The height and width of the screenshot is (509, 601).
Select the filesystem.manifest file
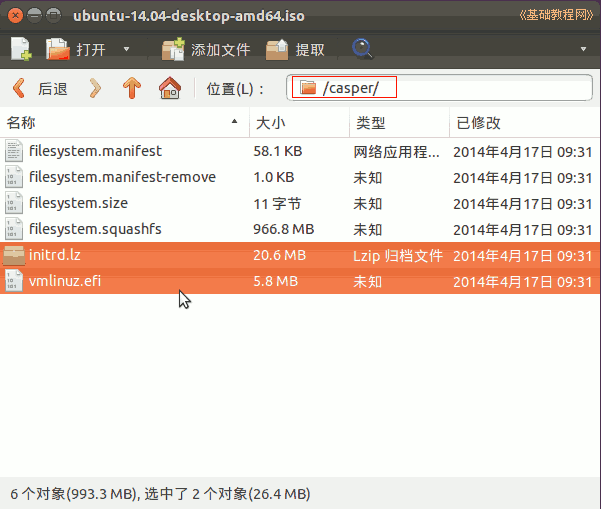click(300, 151)
